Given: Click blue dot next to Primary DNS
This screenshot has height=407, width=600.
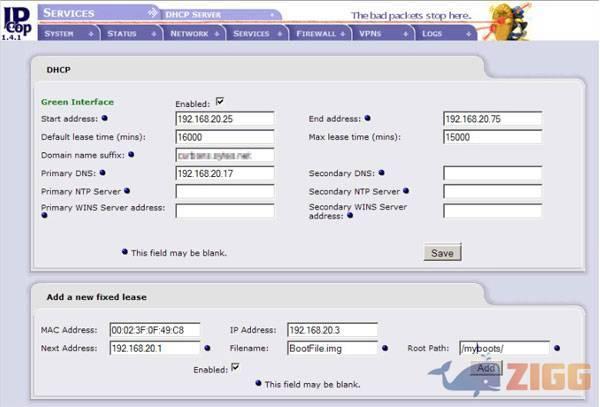Looking at the screenshot, I should (x=102, y=173).
